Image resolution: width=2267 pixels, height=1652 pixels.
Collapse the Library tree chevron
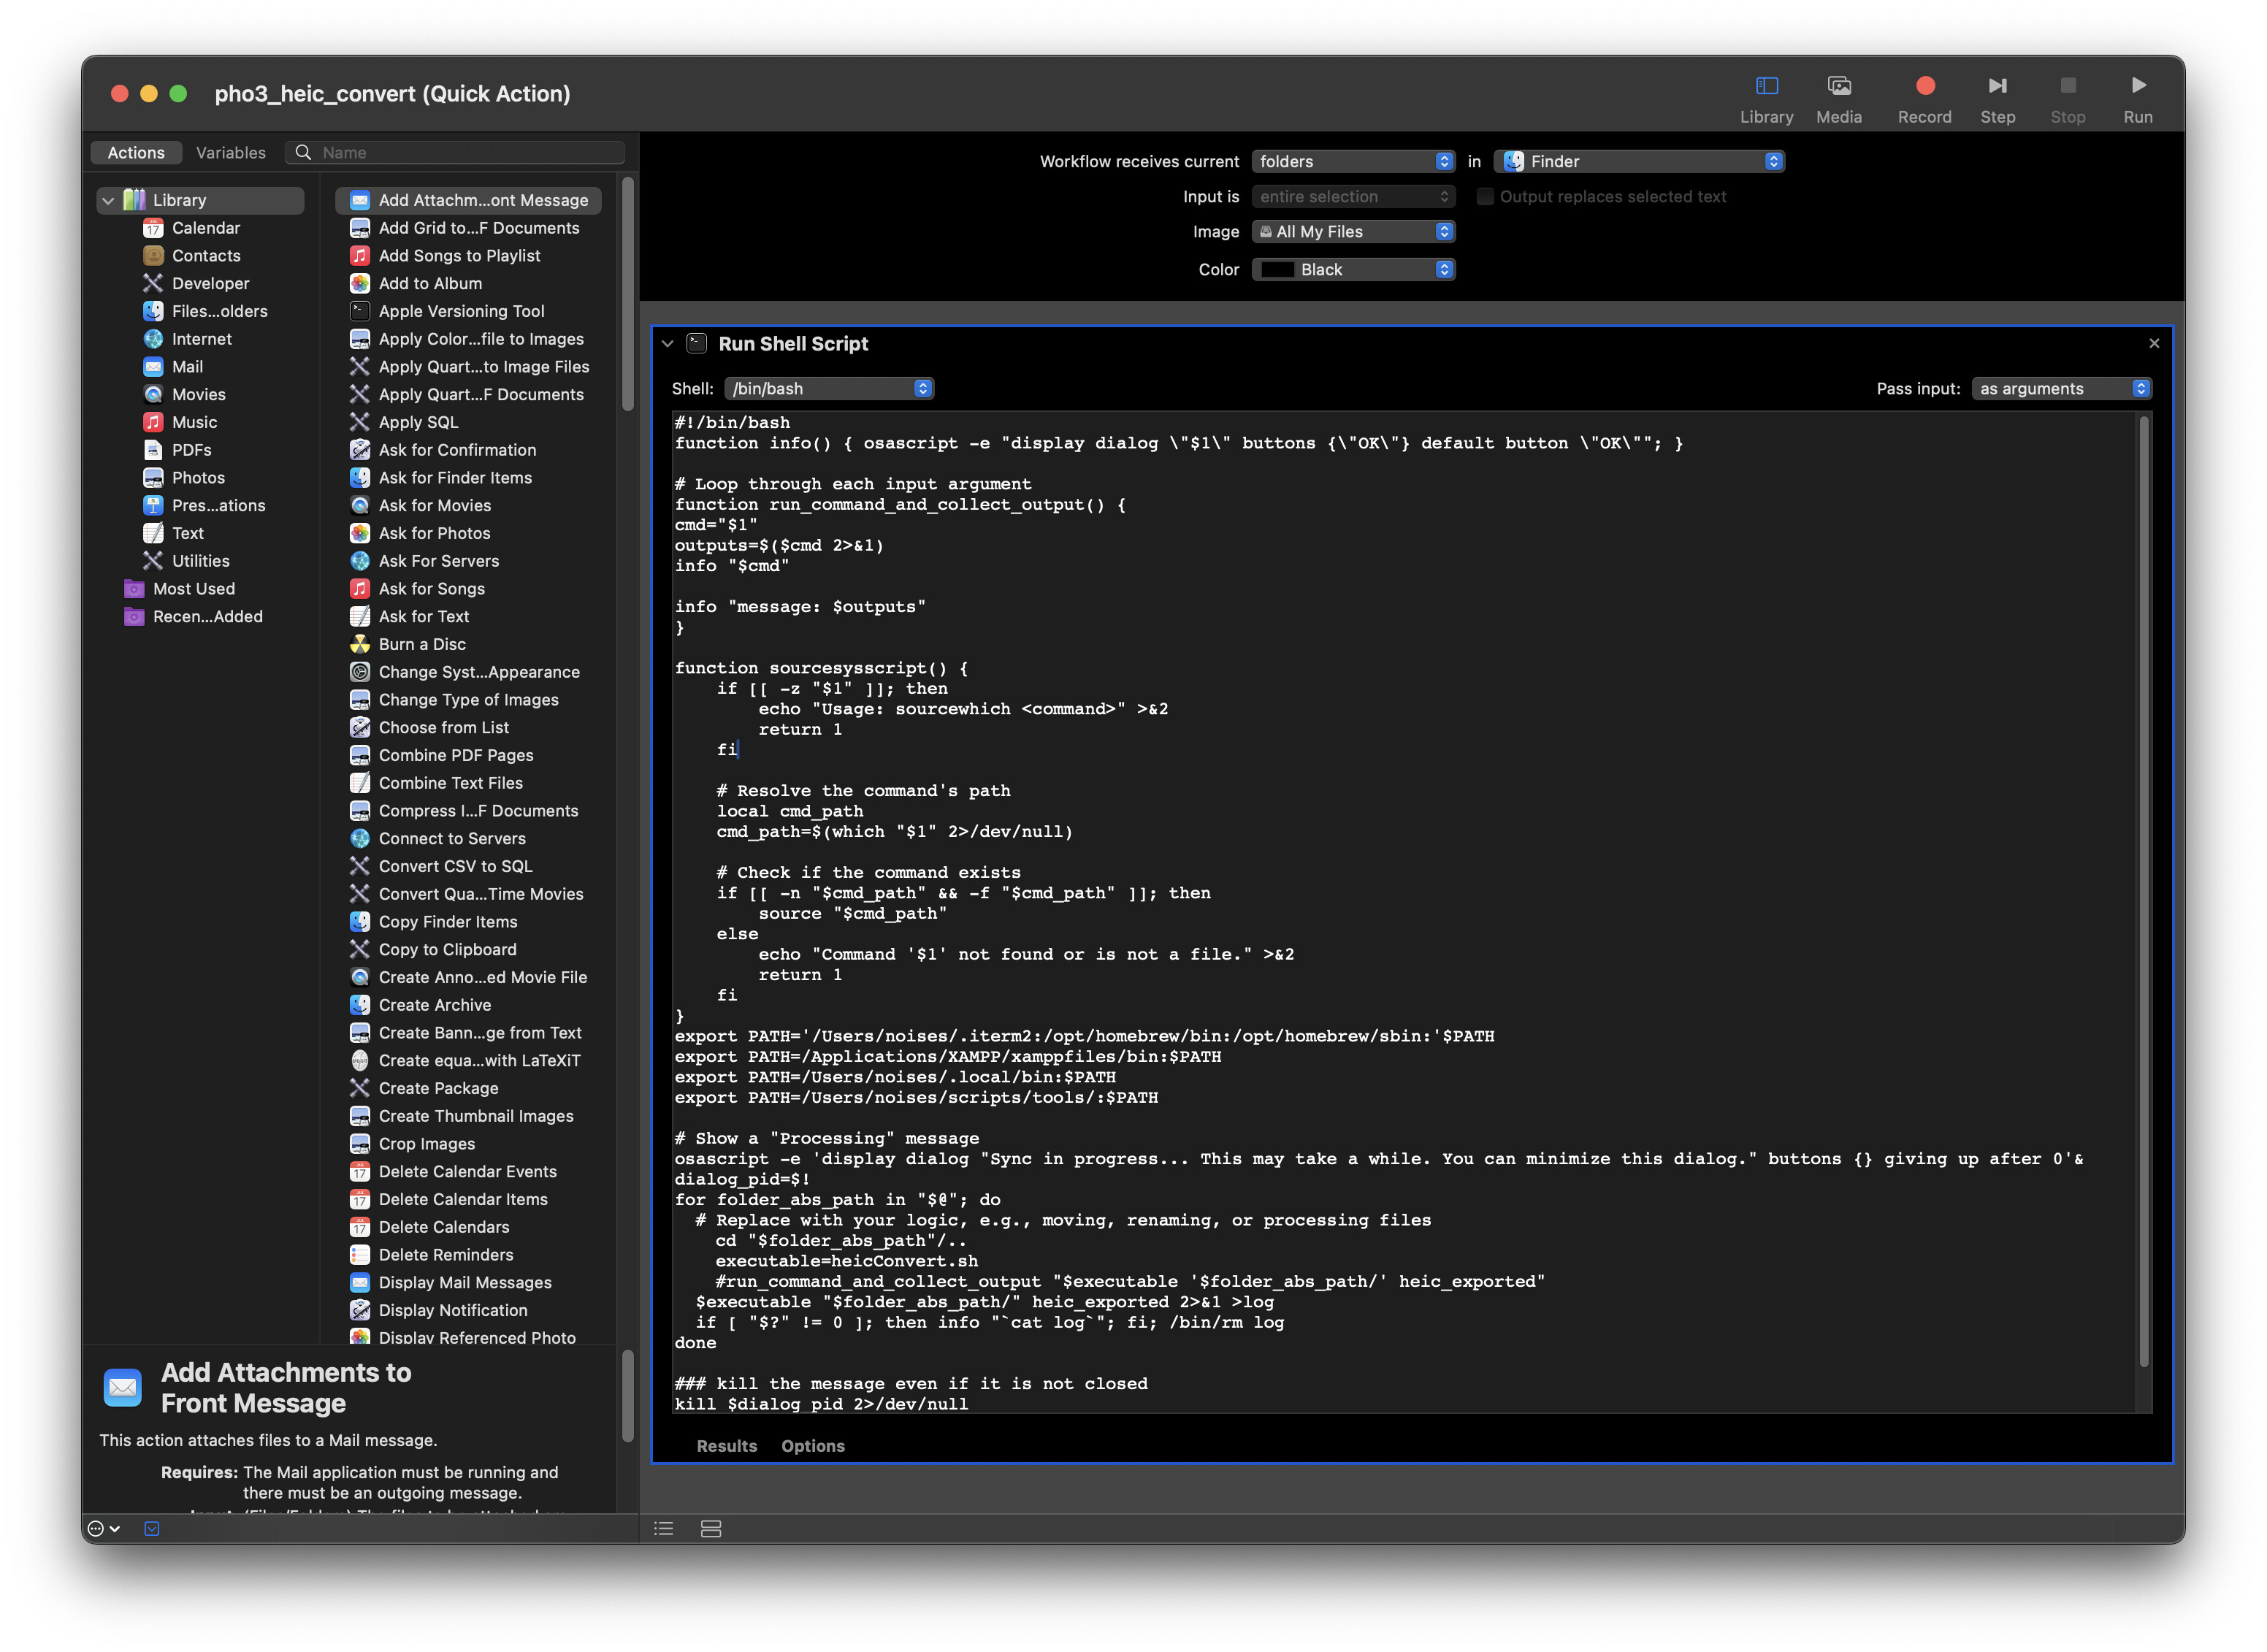click(x=108, y=201)
